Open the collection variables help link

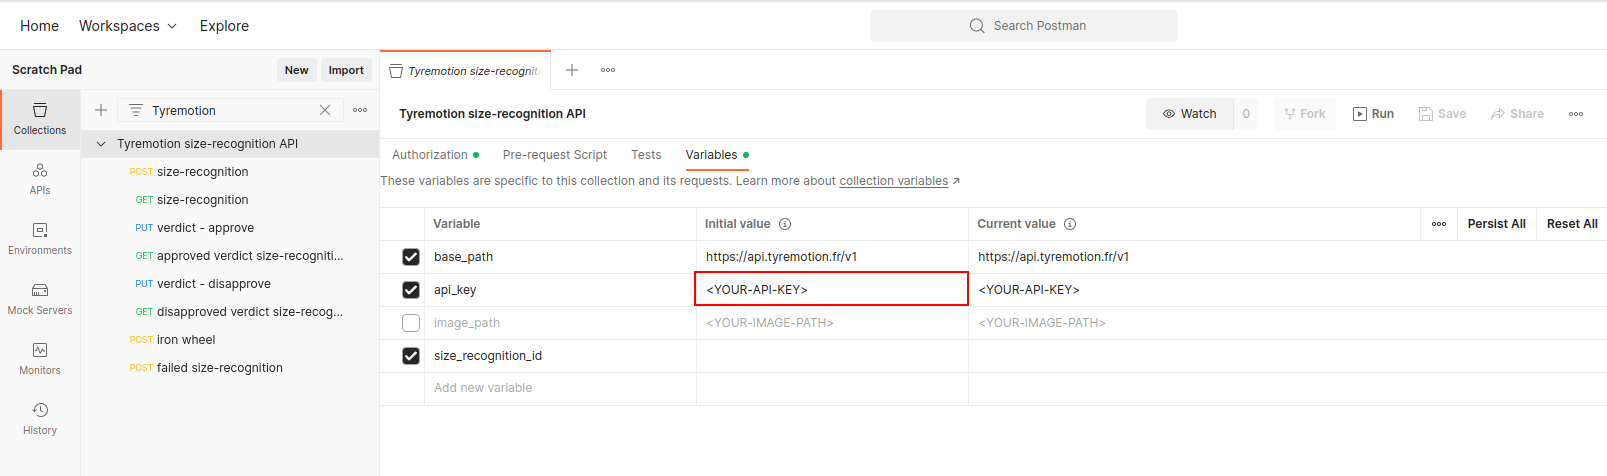[893, 181]
